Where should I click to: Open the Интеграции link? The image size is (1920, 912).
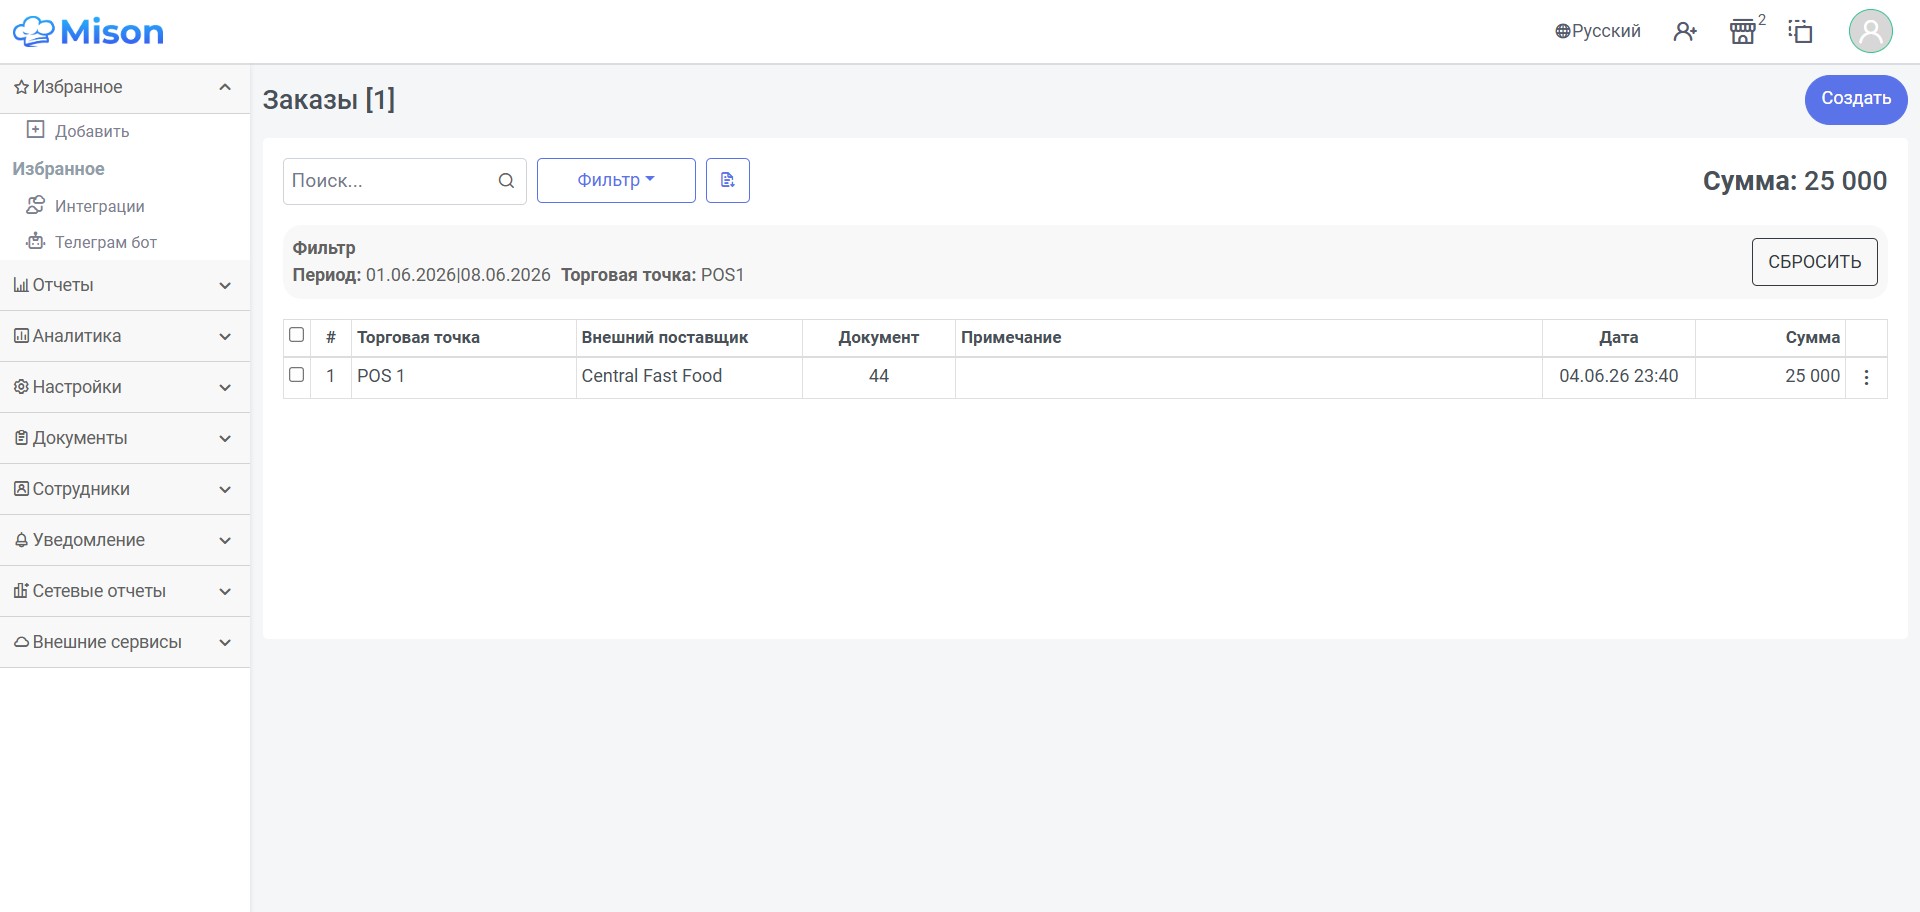[x=100, y=206]
